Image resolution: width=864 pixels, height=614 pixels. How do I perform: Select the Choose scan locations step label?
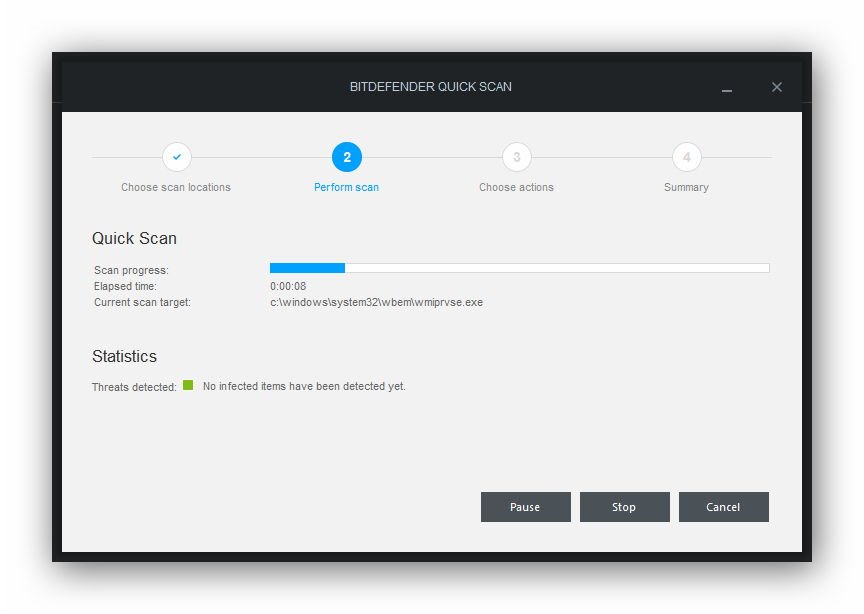(176, 187)
